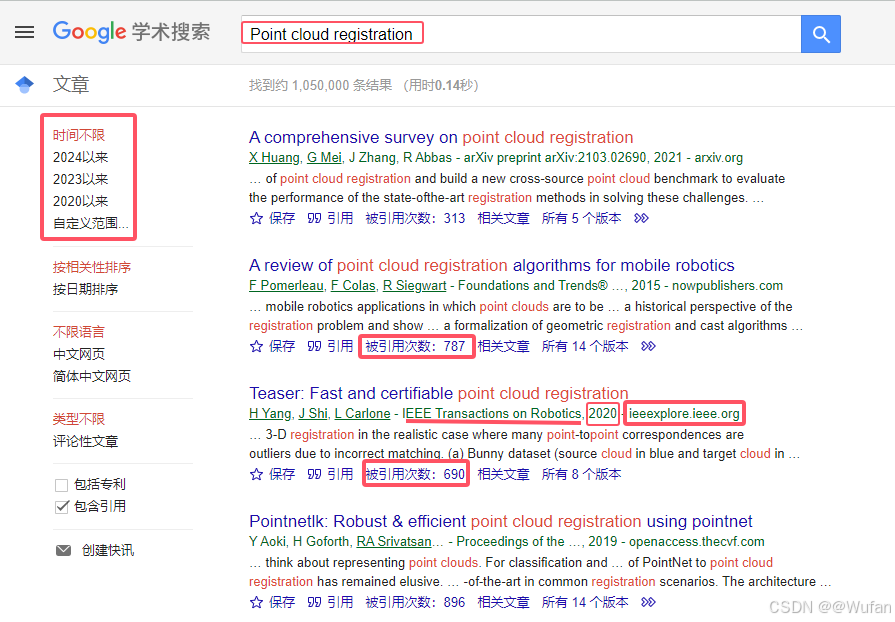Click quote cite icon for Teaser result

[x=314, y=474]
